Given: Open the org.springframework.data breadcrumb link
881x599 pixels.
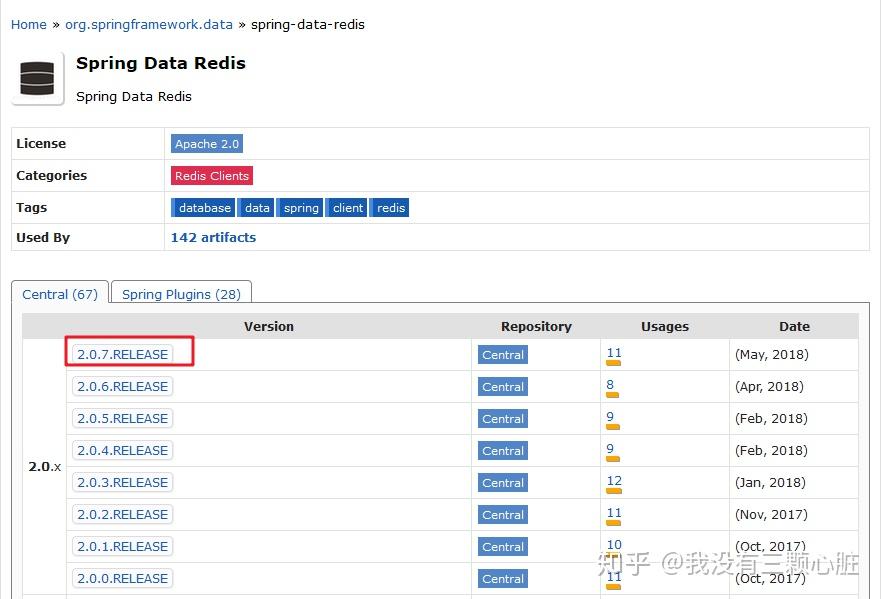Looking at the screenshot, I should point(148,24).
